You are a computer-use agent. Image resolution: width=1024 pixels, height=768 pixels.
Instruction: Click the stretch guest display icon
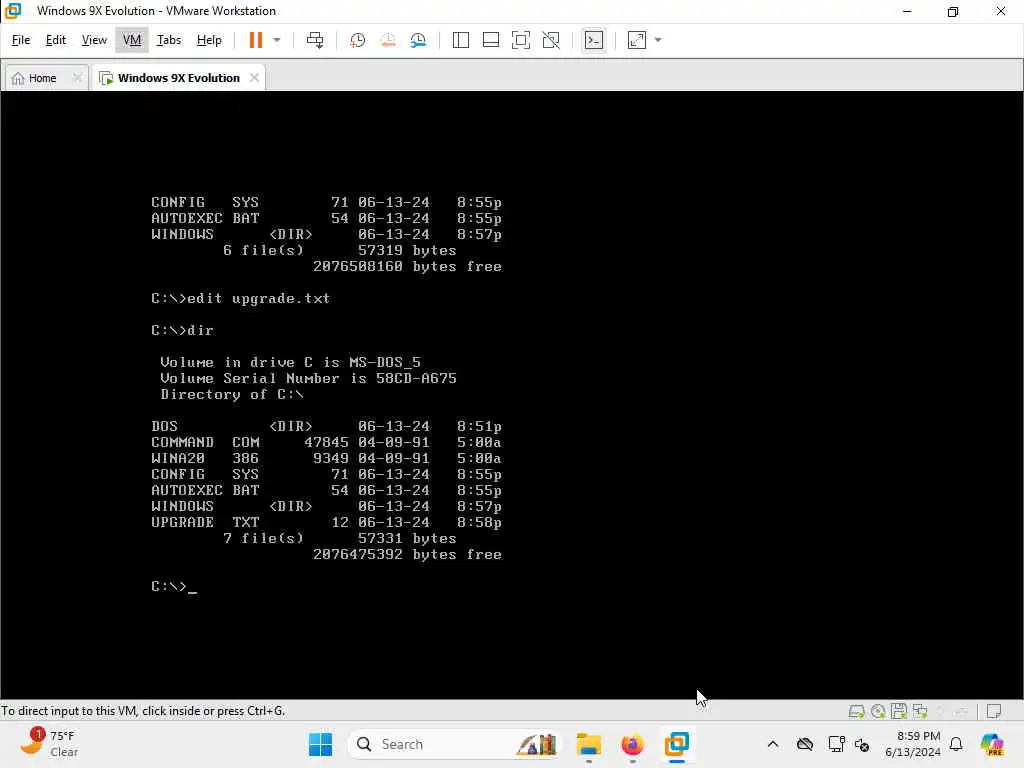pos(637,40)
